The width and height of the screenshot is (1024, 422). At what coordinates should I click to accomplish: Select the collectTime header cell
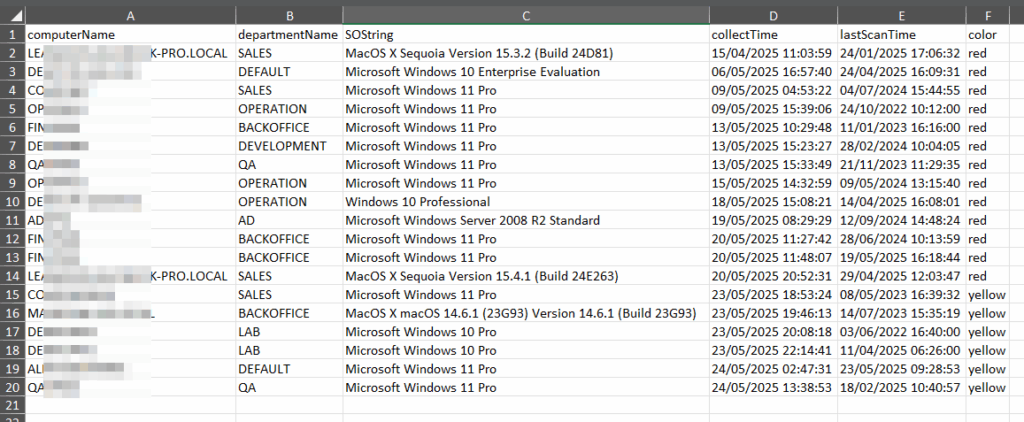[x=771, y=35]
